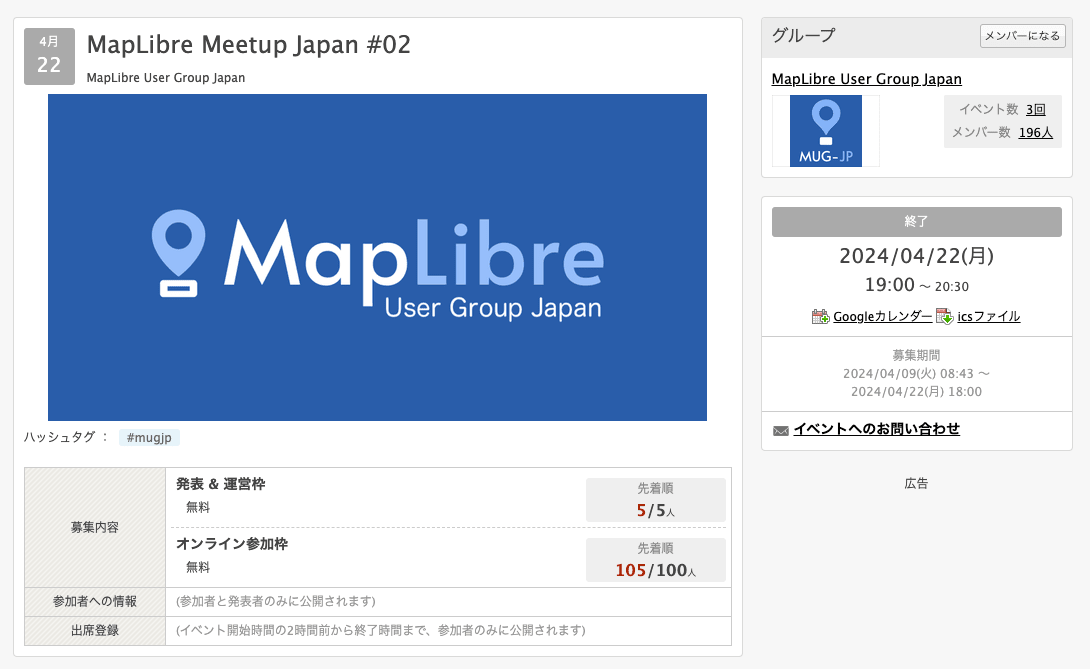The height and width of the screenshot is (669, 1090).
Task: Click the 発表 & 運営枠 heading
Action: pos(220,484)
